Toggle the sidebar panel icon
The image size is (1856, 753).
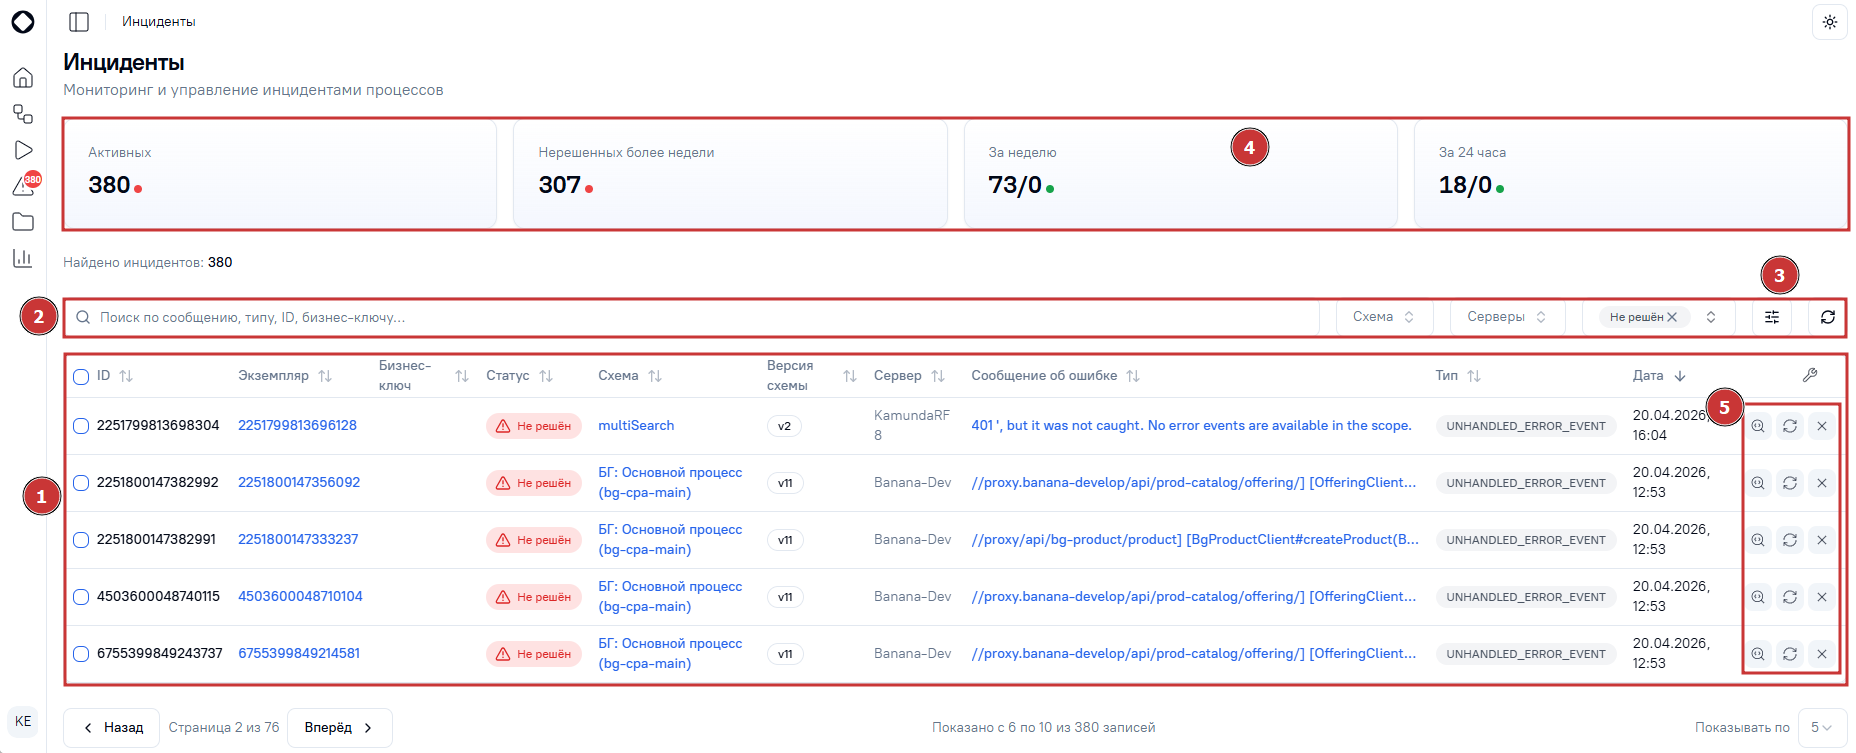[x=79, y=22]
